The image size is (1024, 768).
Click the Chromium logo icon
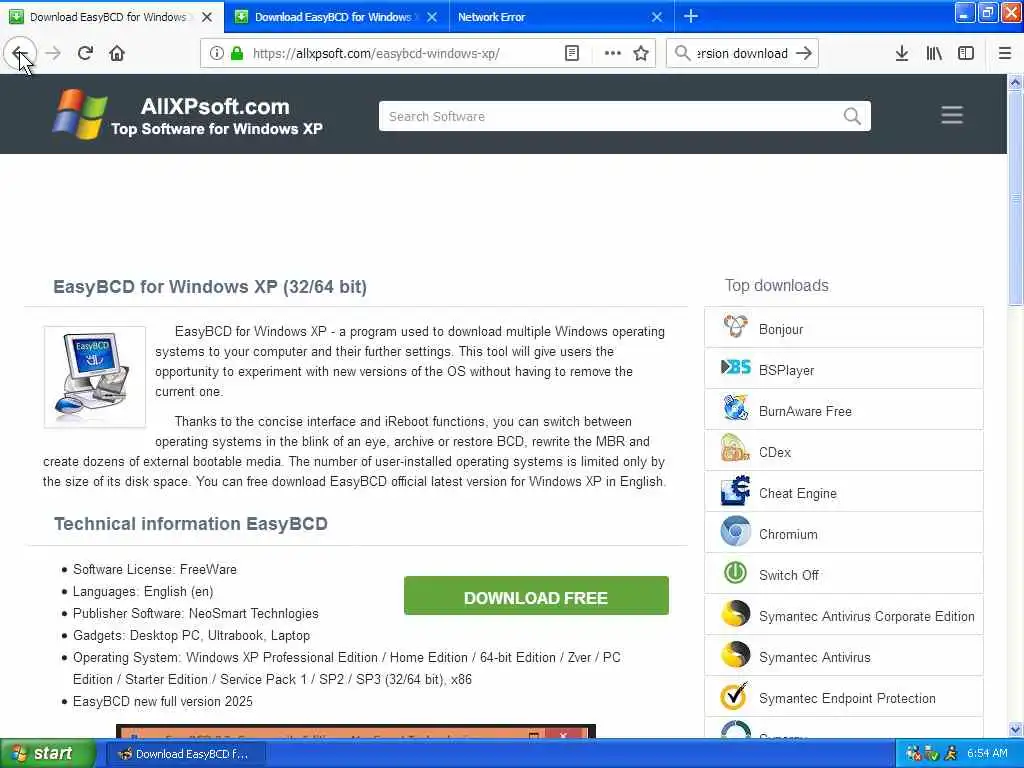735,532
